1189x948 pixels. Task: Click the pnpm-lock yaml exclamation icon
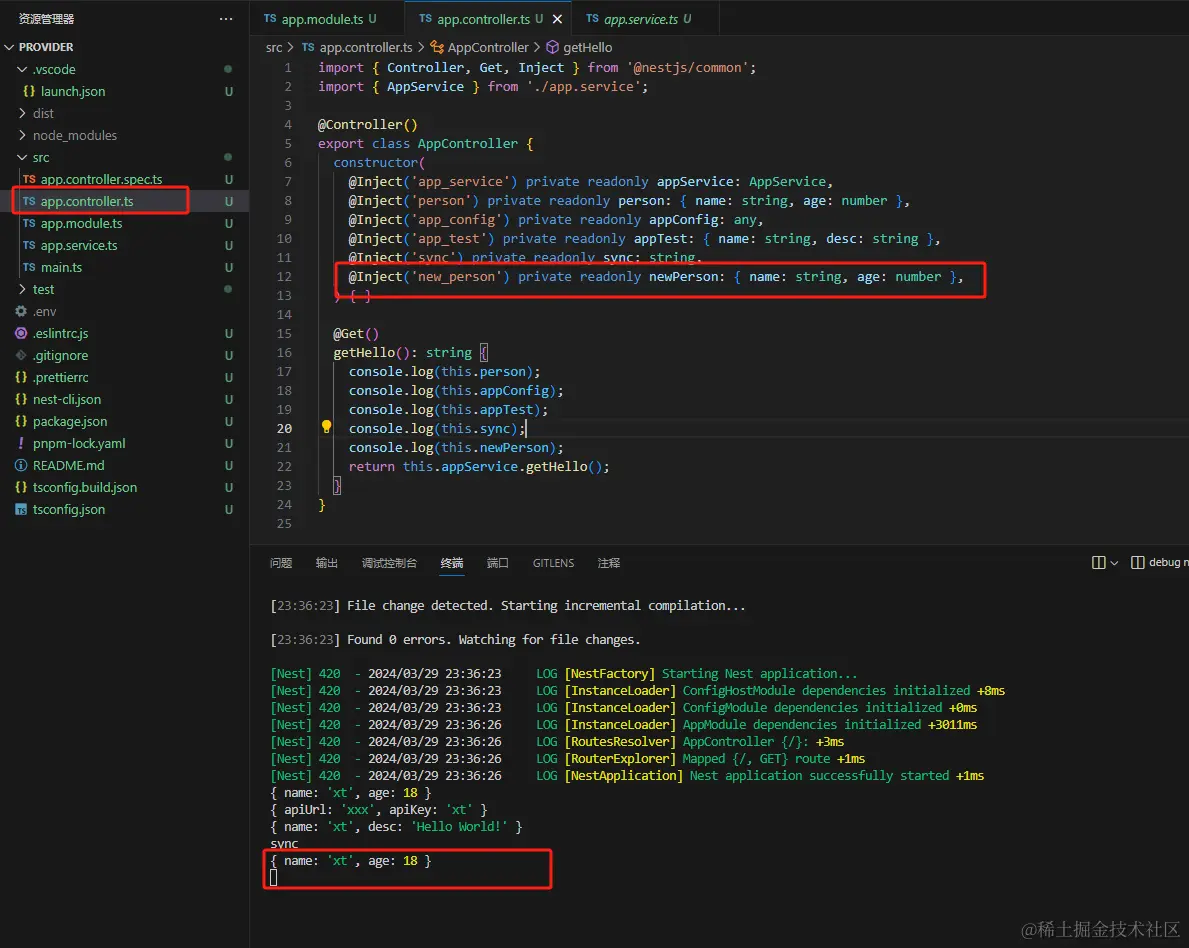coord(21,443)
